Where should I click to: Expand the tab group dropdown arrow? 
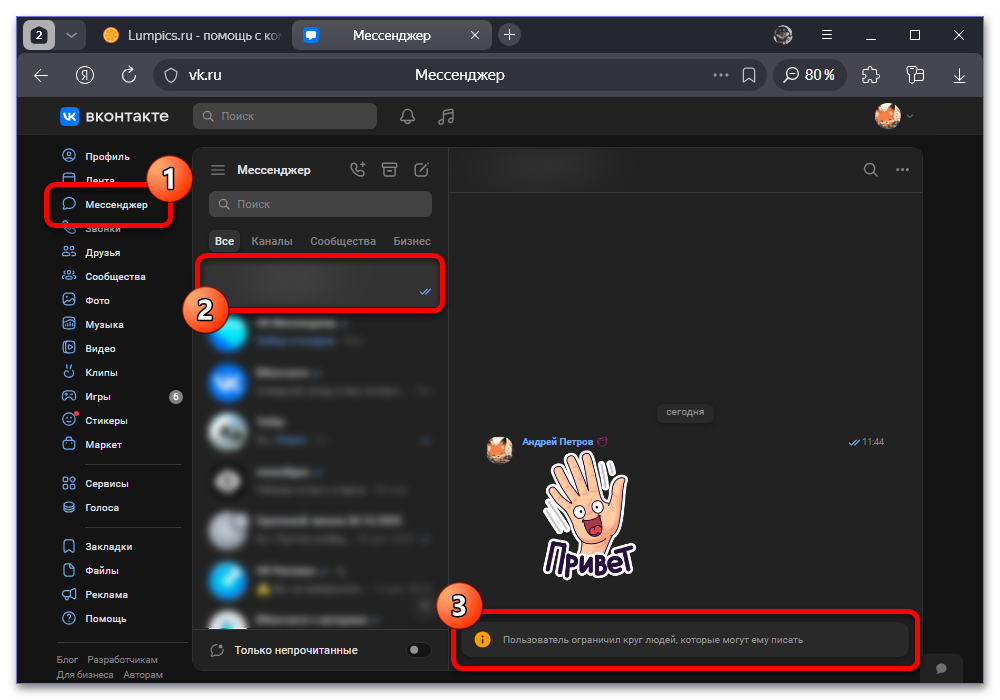pyautogui.click(x=71, y=35)
